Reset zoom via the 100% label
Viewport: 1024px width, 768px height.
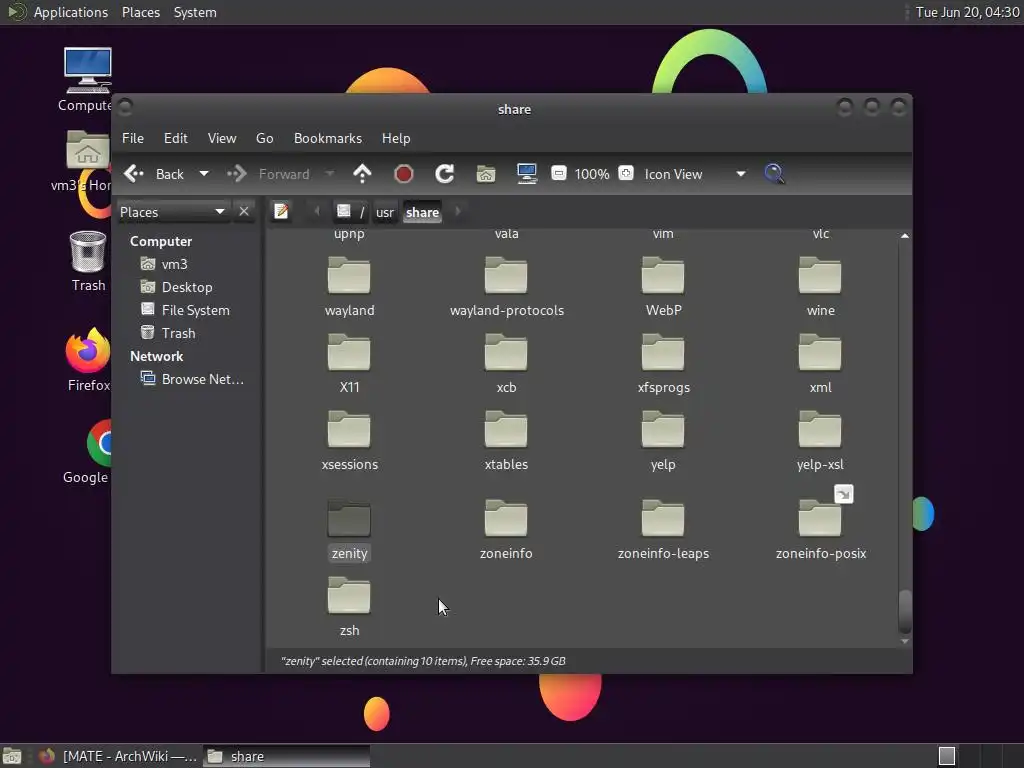pyautogui.click(x=592, y=174)
